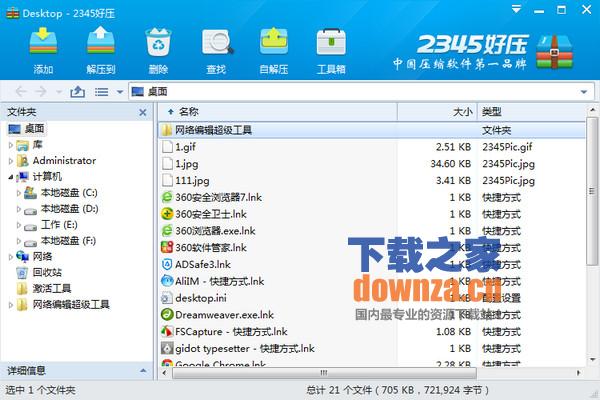
Task: Select the 回收站 recycle bin icon
Action: pyautogui.click(x=22, y=273)
